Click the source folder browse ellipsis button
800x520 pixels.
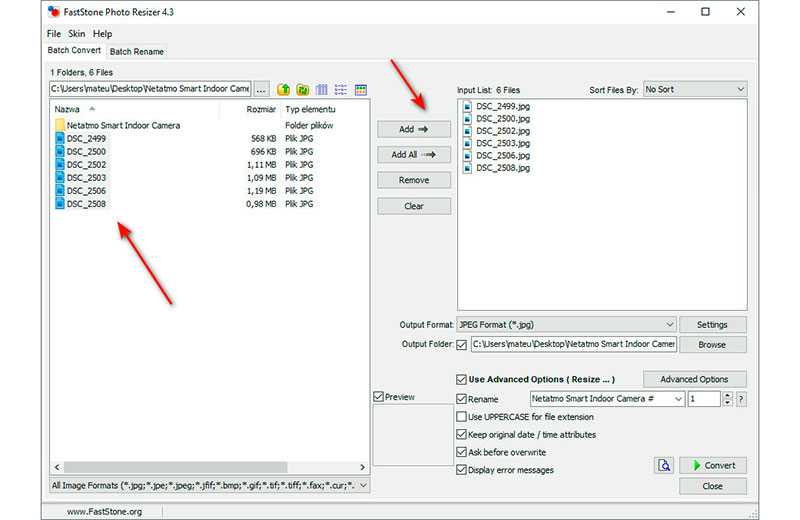tap(262, 90)
